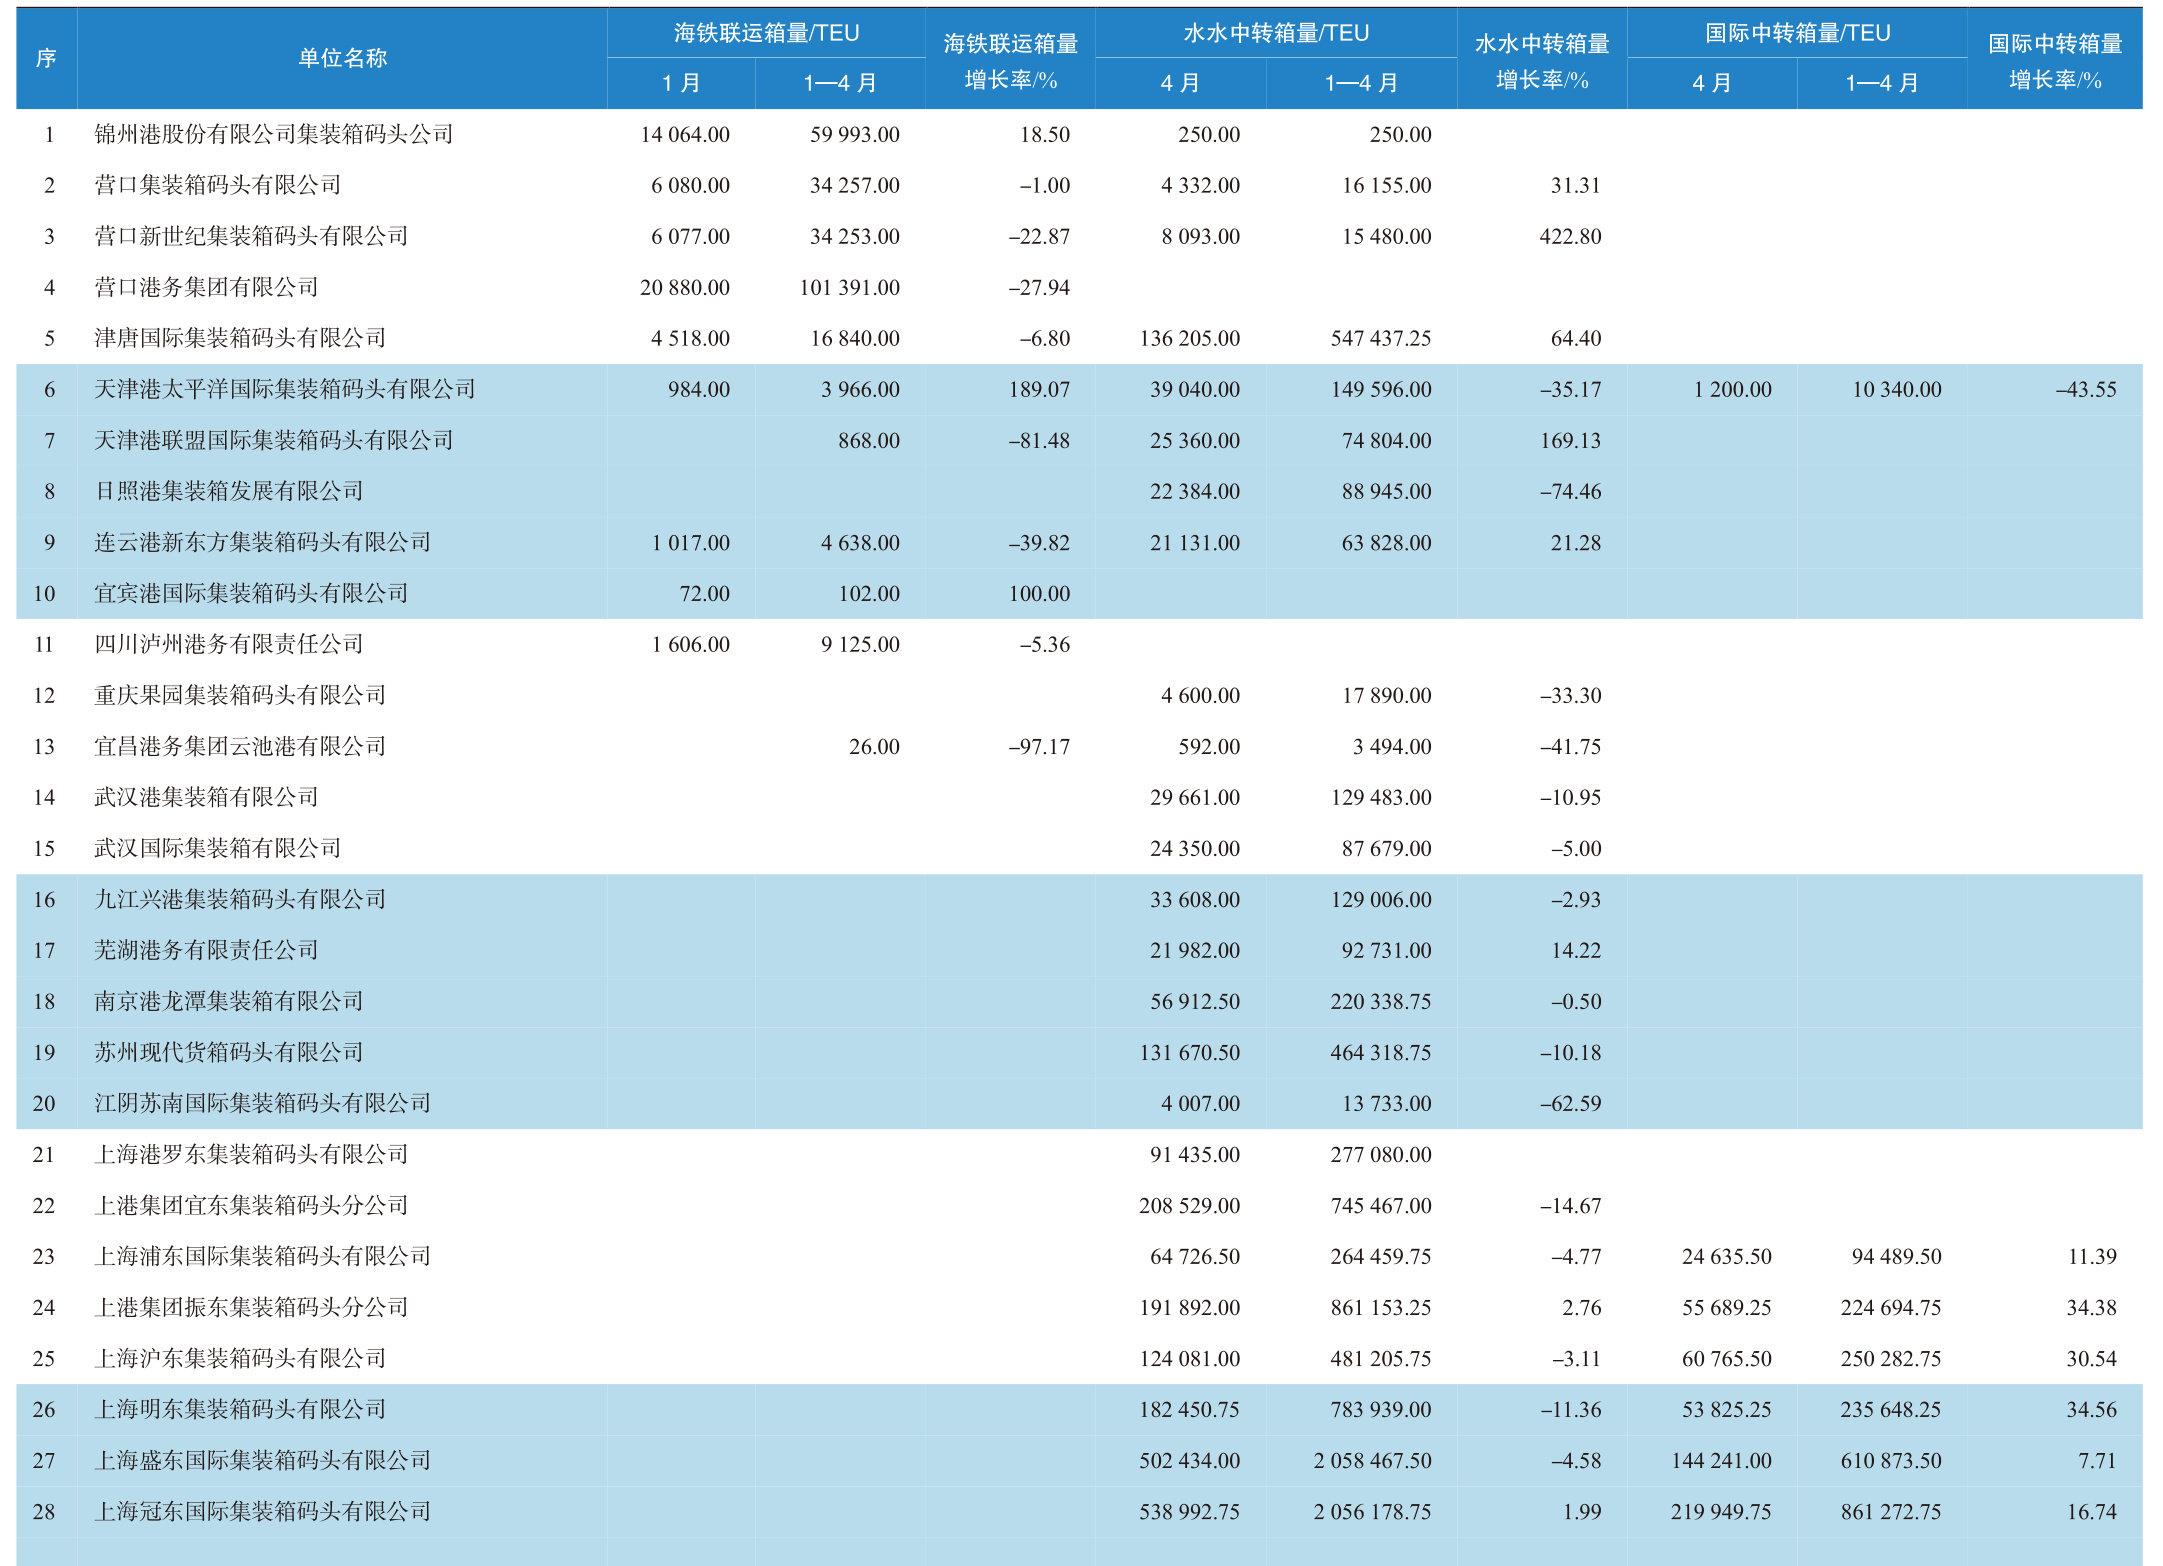Select company name 营口港务集团有限公司
Screen dimensions: 2163x1566
tap(206, 287)
